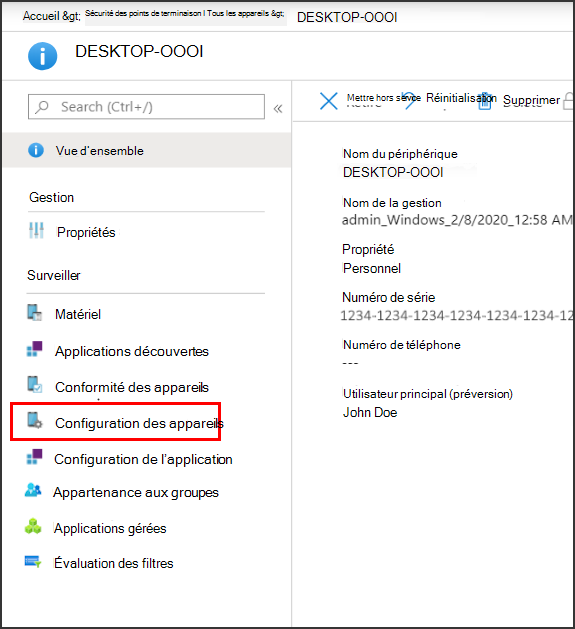Click the admin_Windows_2/8/2020 management name value
The height and width of the screenshot is (629, 575).
tap(457, 220)
